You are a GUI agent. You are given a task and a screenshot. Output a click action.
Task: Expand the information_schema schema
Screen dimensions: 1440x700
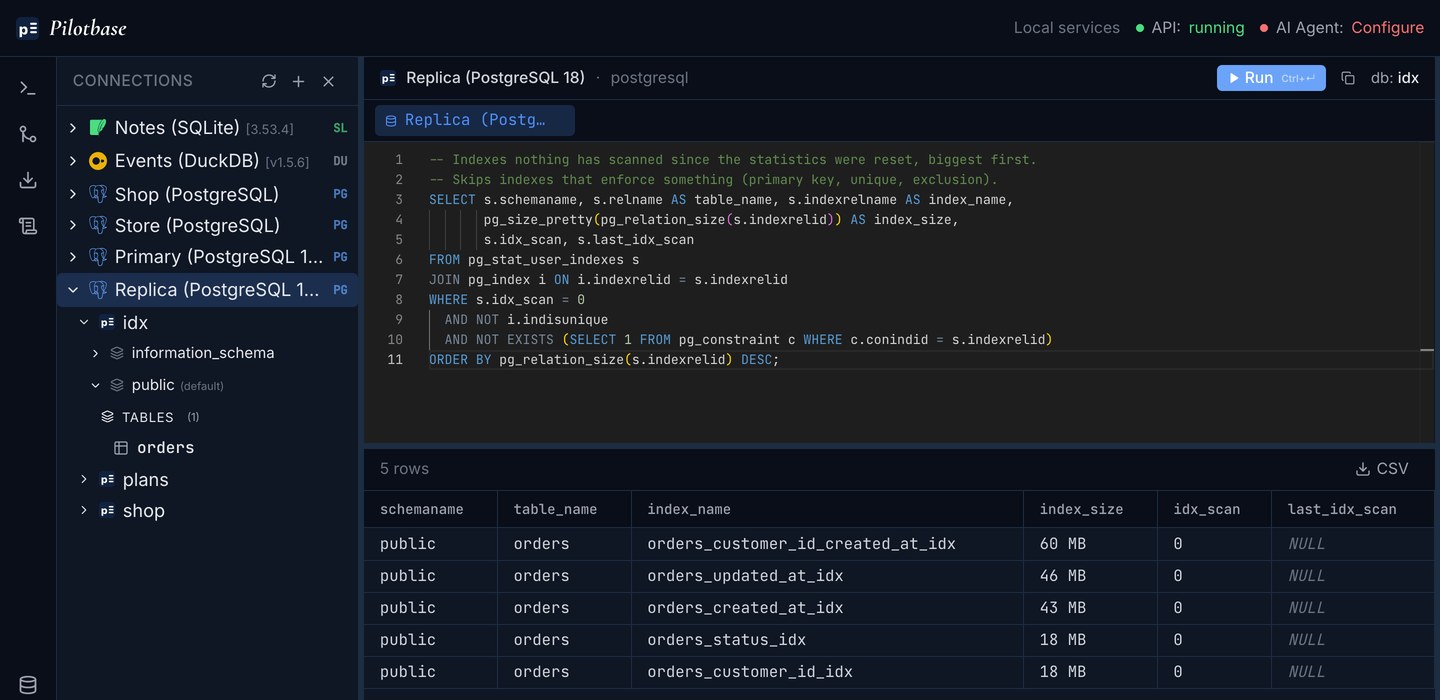[x=96, y=353]
